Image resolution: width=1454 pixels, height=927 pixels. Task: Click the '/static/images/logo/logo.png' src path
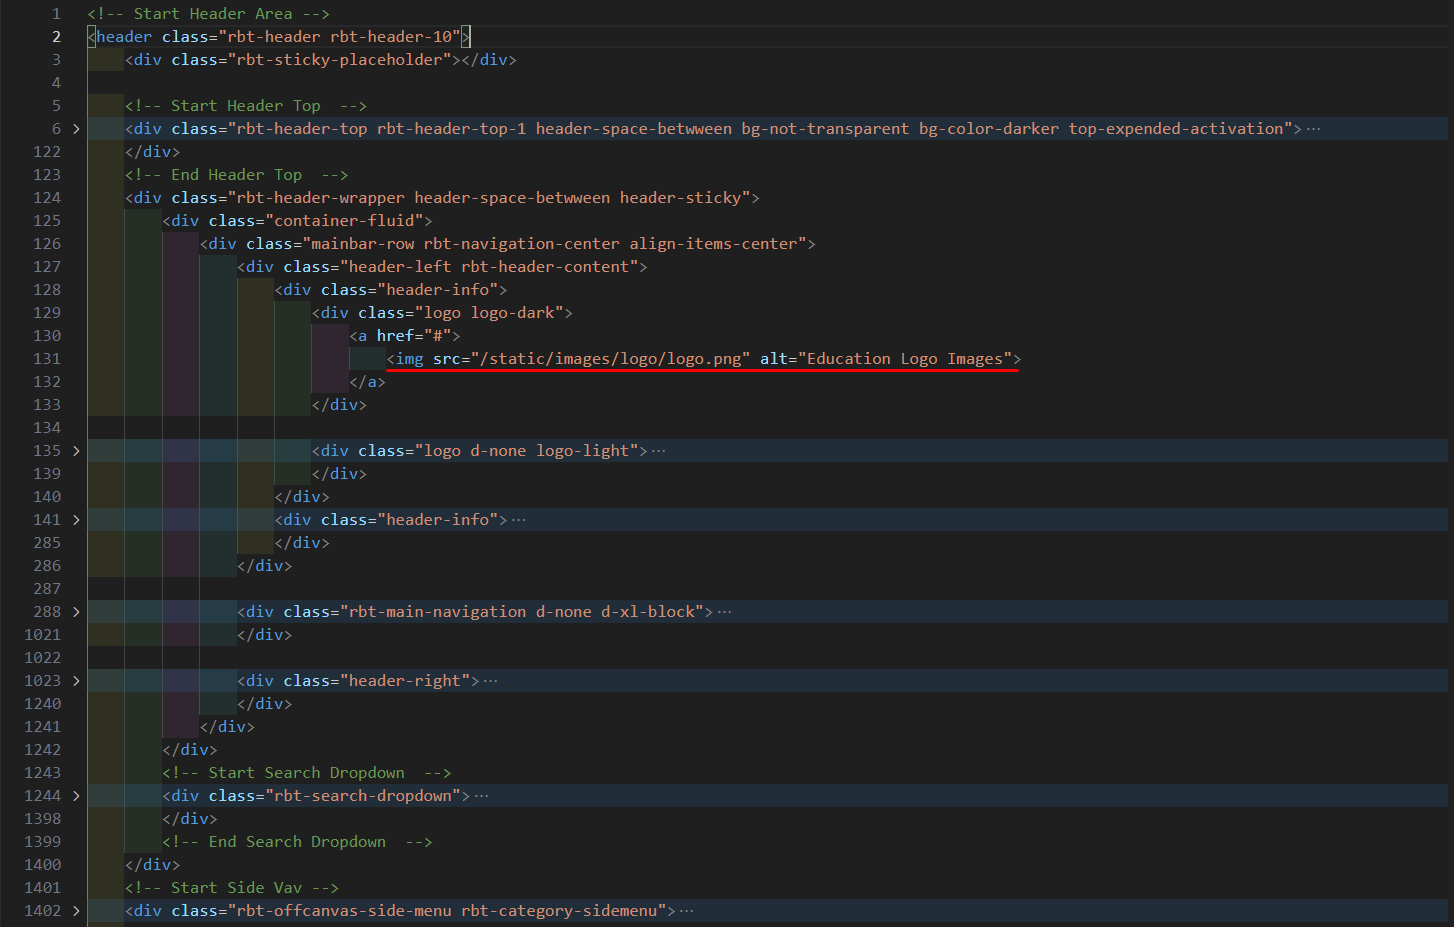click(610, 359)
